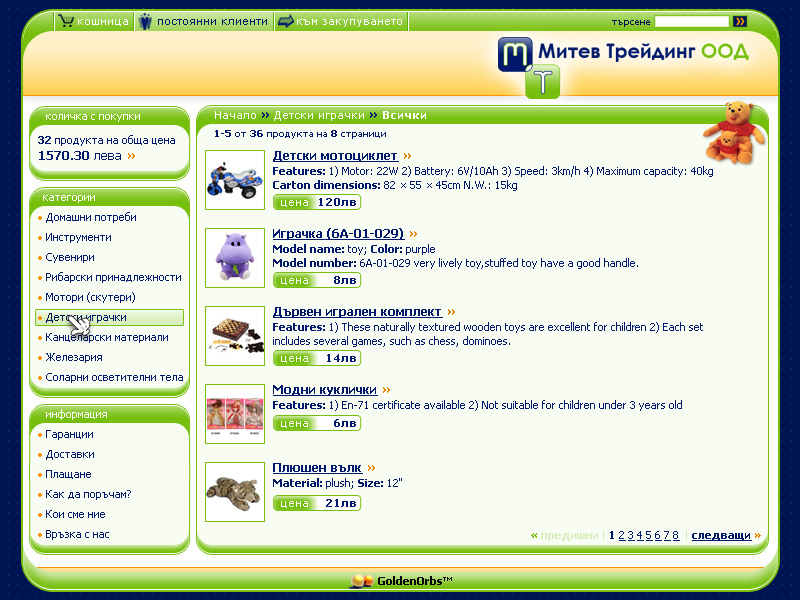Click the shopping cart icon in top bar
The width and height of the screenshot is (800, 600).
pyautogui.click(x=66, y=21)
